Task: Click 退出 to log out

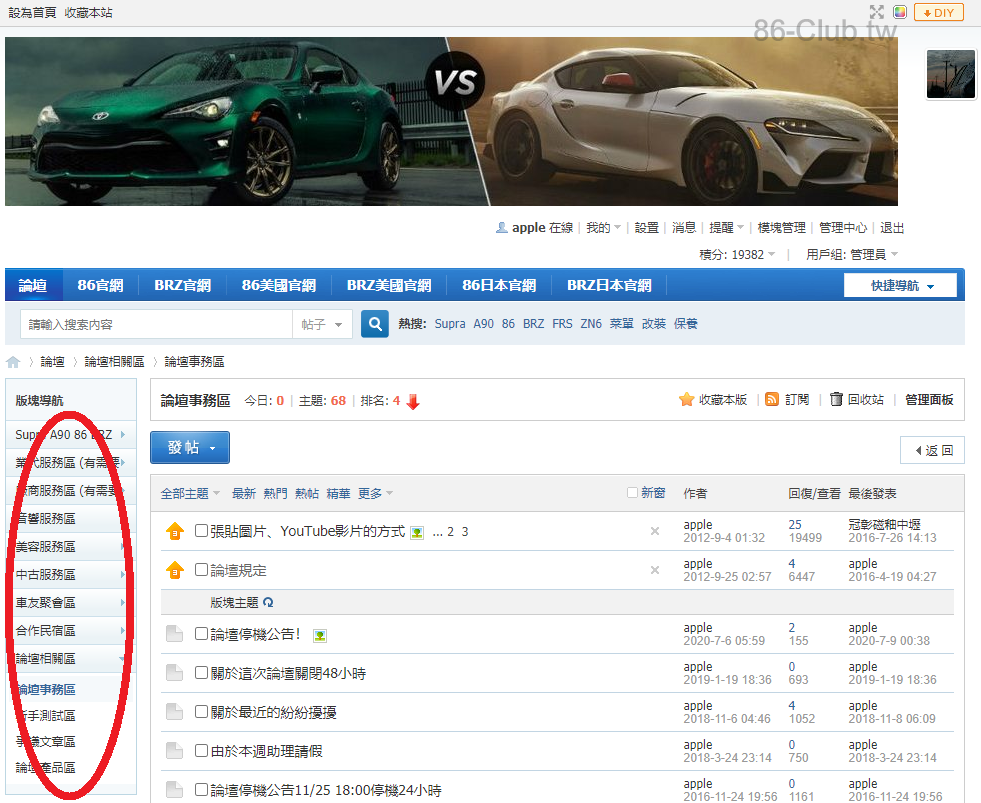Action: point(892,227)
